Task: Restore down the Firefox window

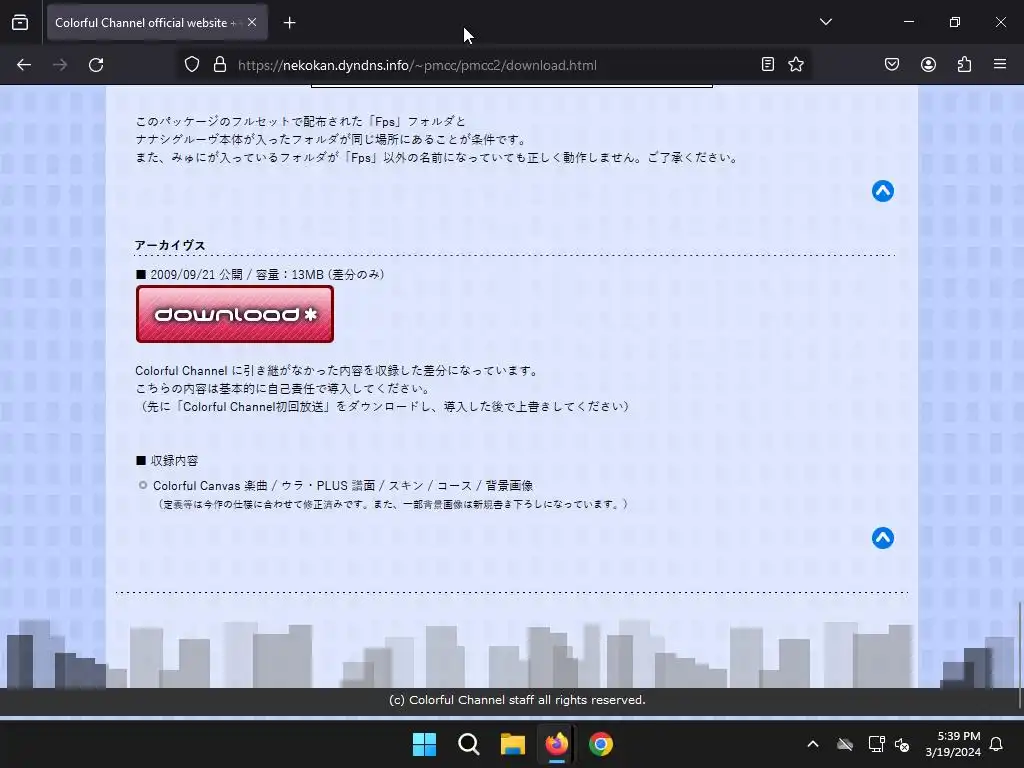Action: 955,22
